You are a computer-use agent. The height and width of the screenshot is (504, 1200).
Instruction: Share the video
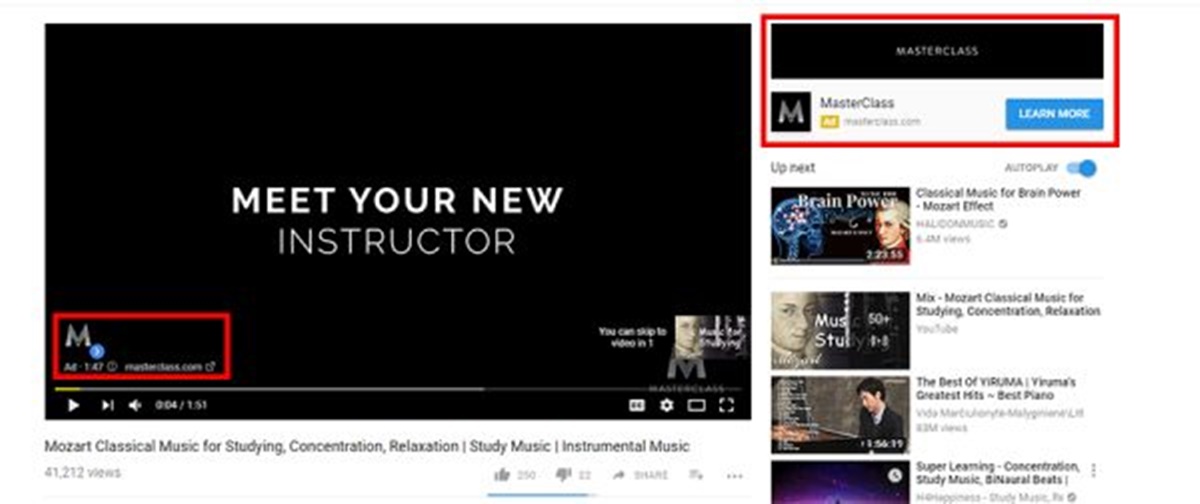[x=641, y=475]
